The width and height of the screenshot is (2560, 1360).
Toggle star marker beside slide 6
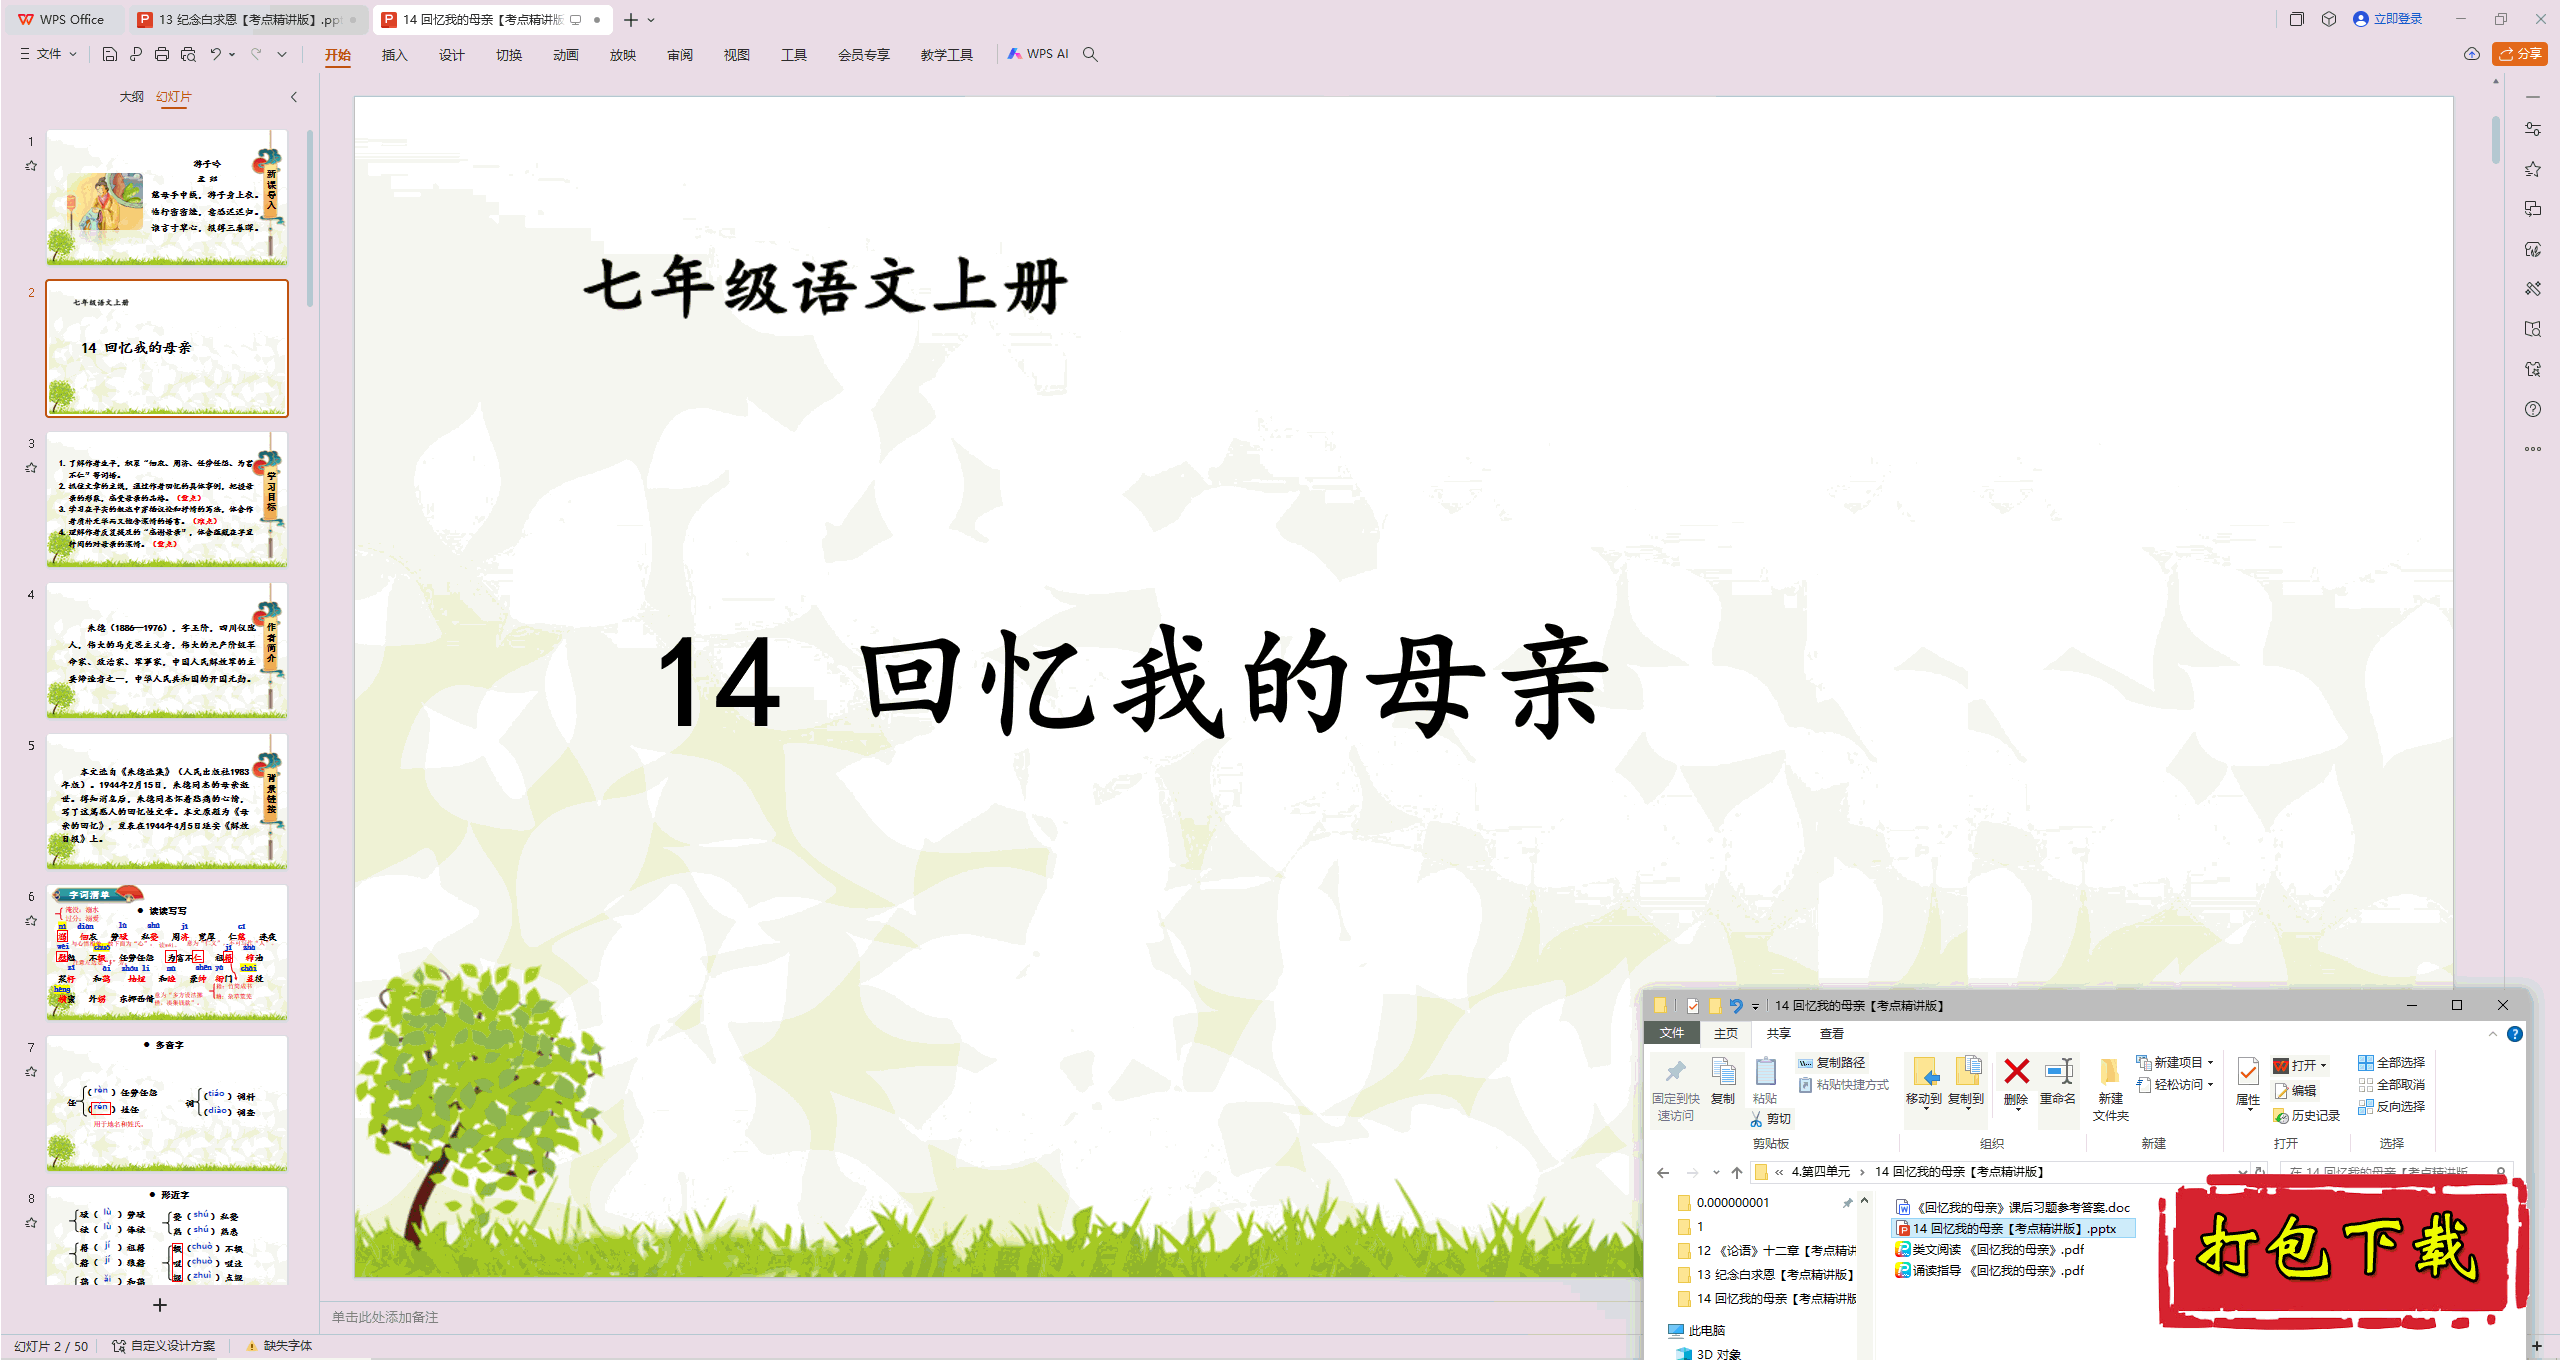click(31, 921)
